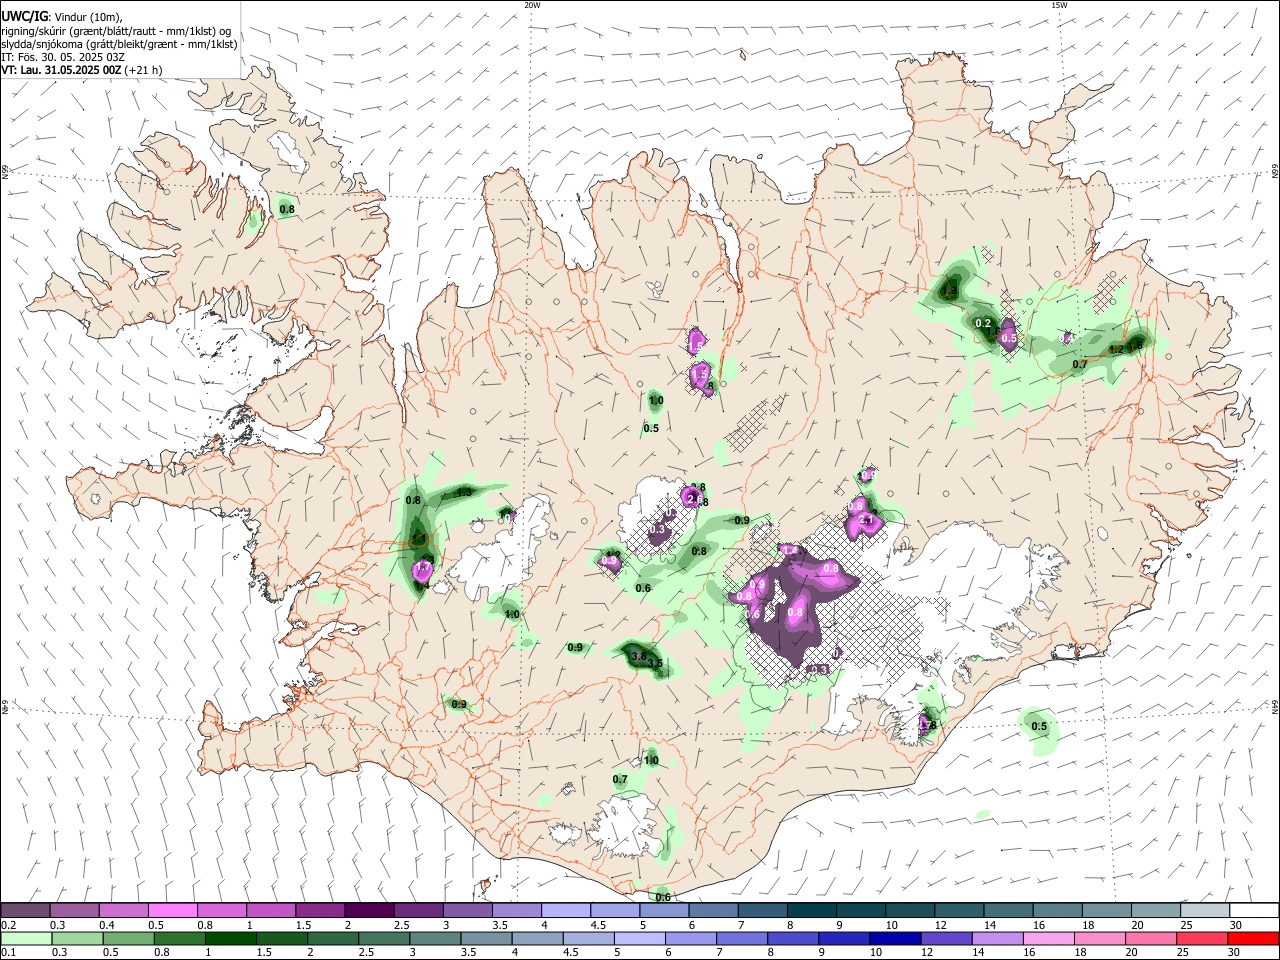Select the darkest purple snow-scale swatch labeled 2

[369, 911]
